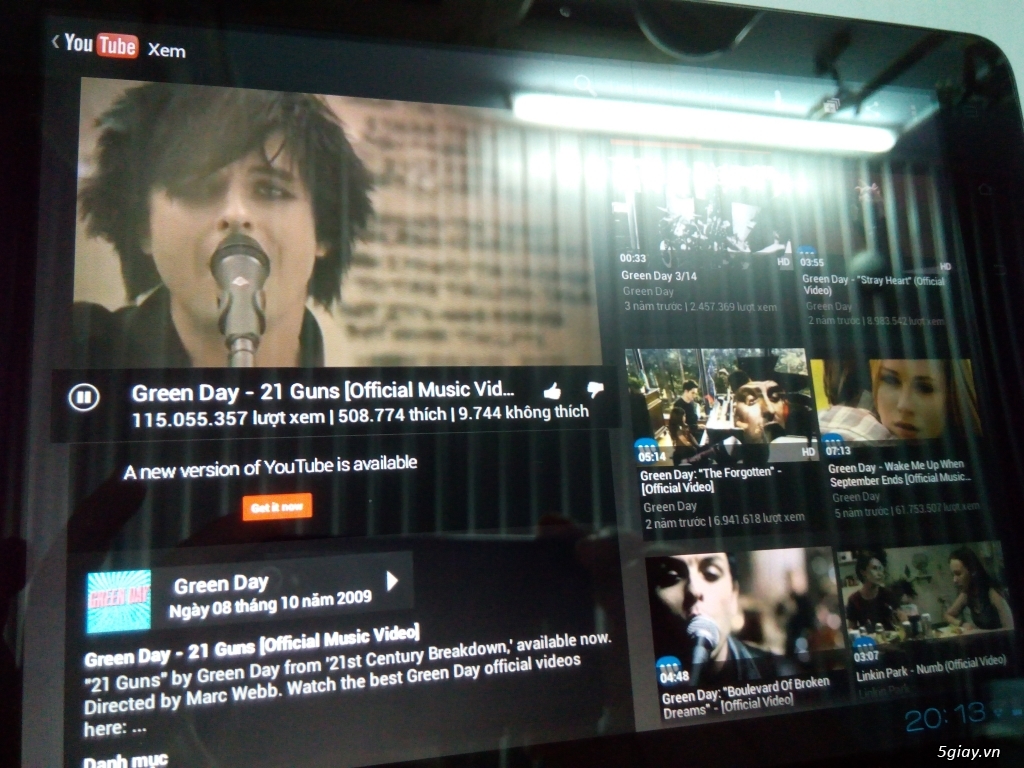Tap "Ngày 08 tháng 10 năm 2009" date

click(270, 604)
